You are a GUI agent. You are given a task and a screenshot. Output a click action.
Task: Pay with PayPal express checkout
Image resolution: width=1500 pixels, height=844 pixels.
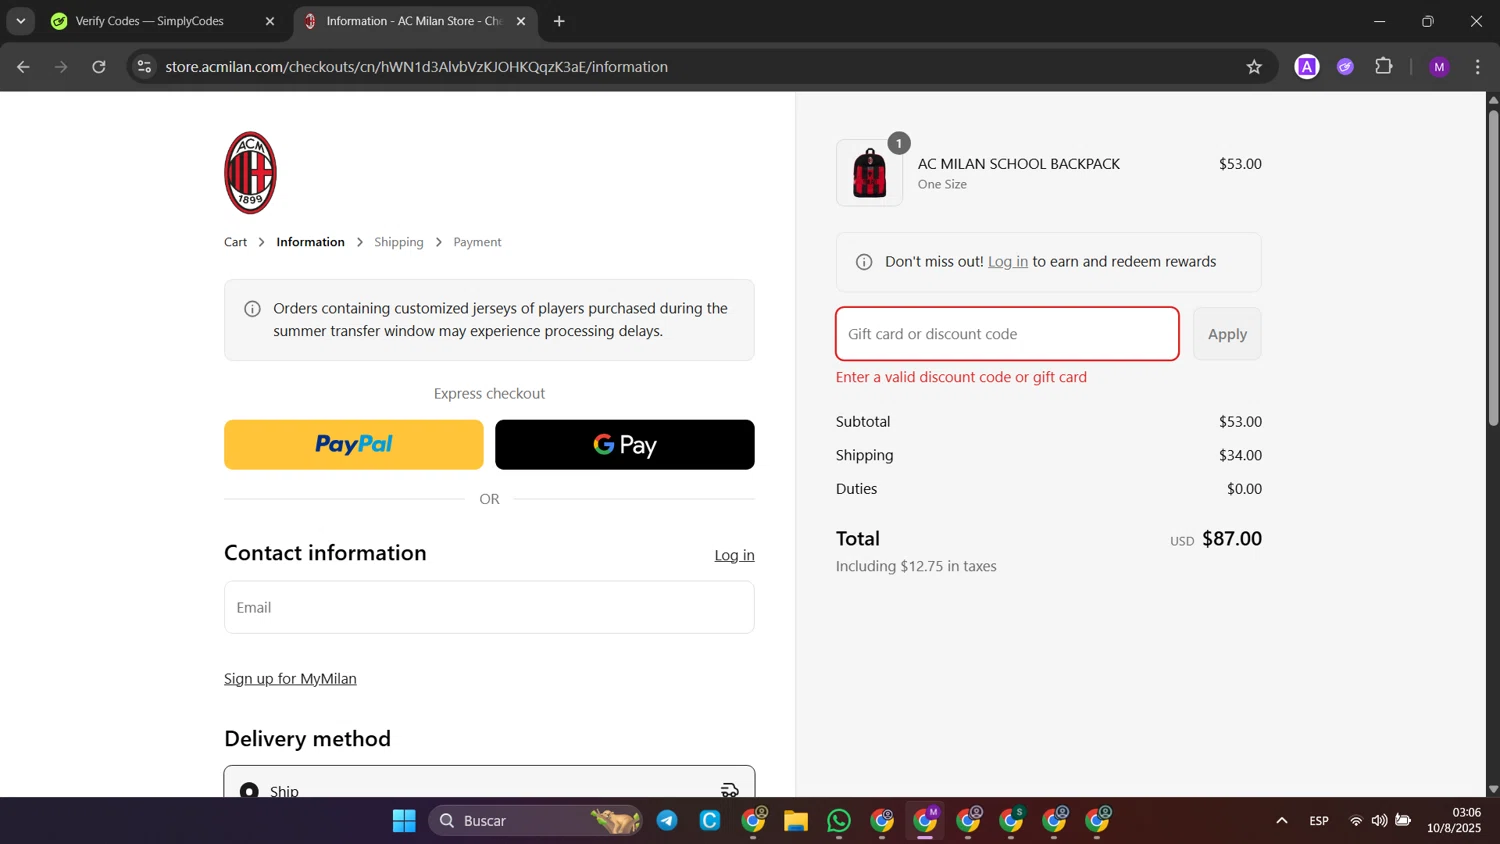[353, 445]
